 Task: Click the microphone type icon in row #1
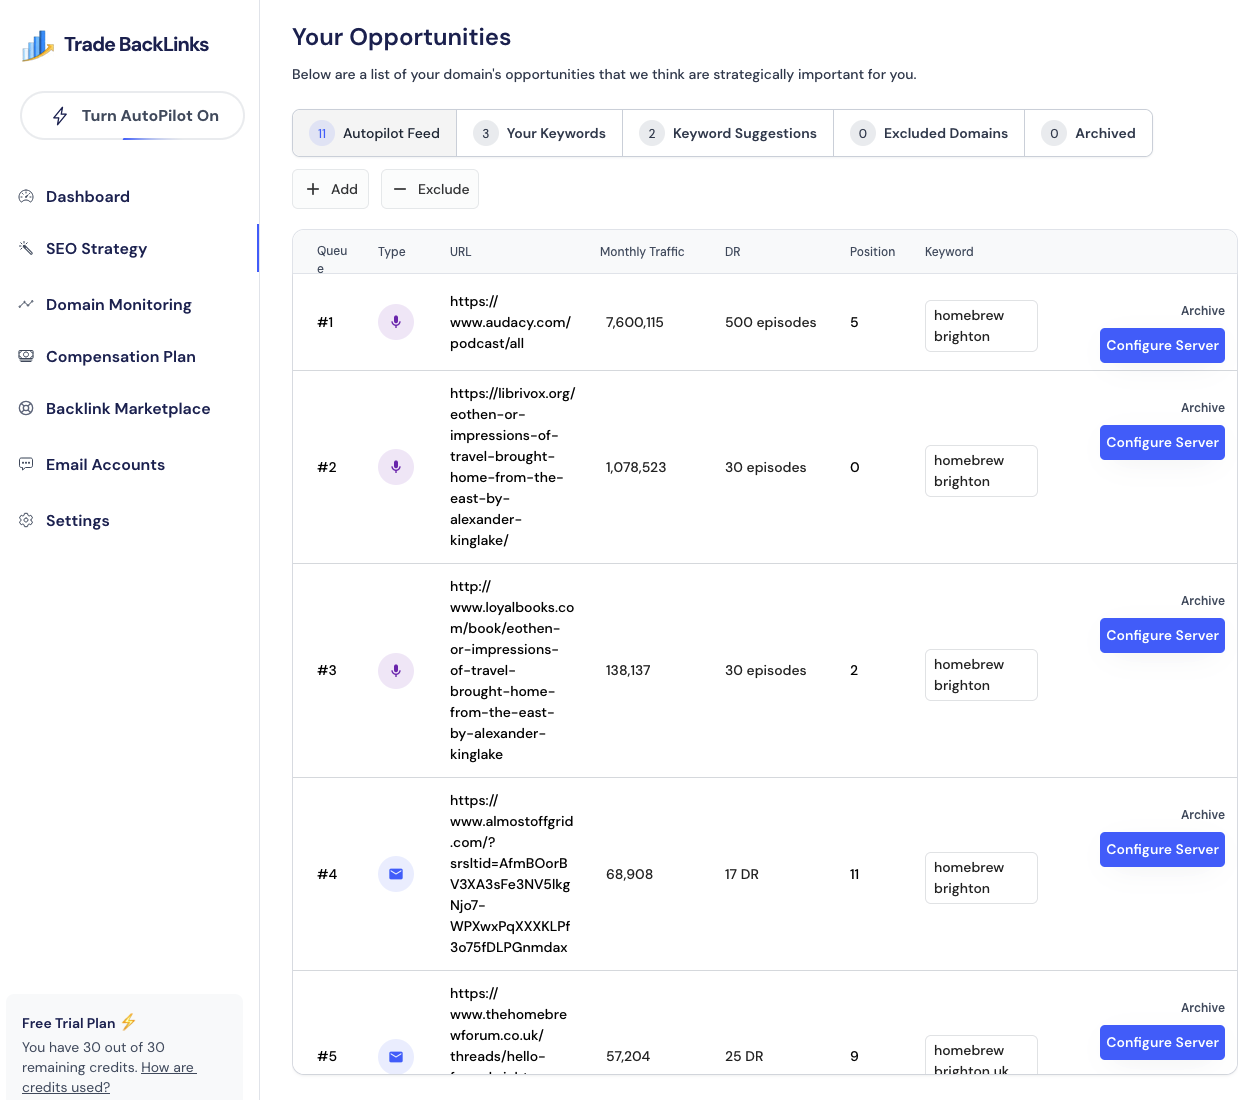[x=396, y=322]
